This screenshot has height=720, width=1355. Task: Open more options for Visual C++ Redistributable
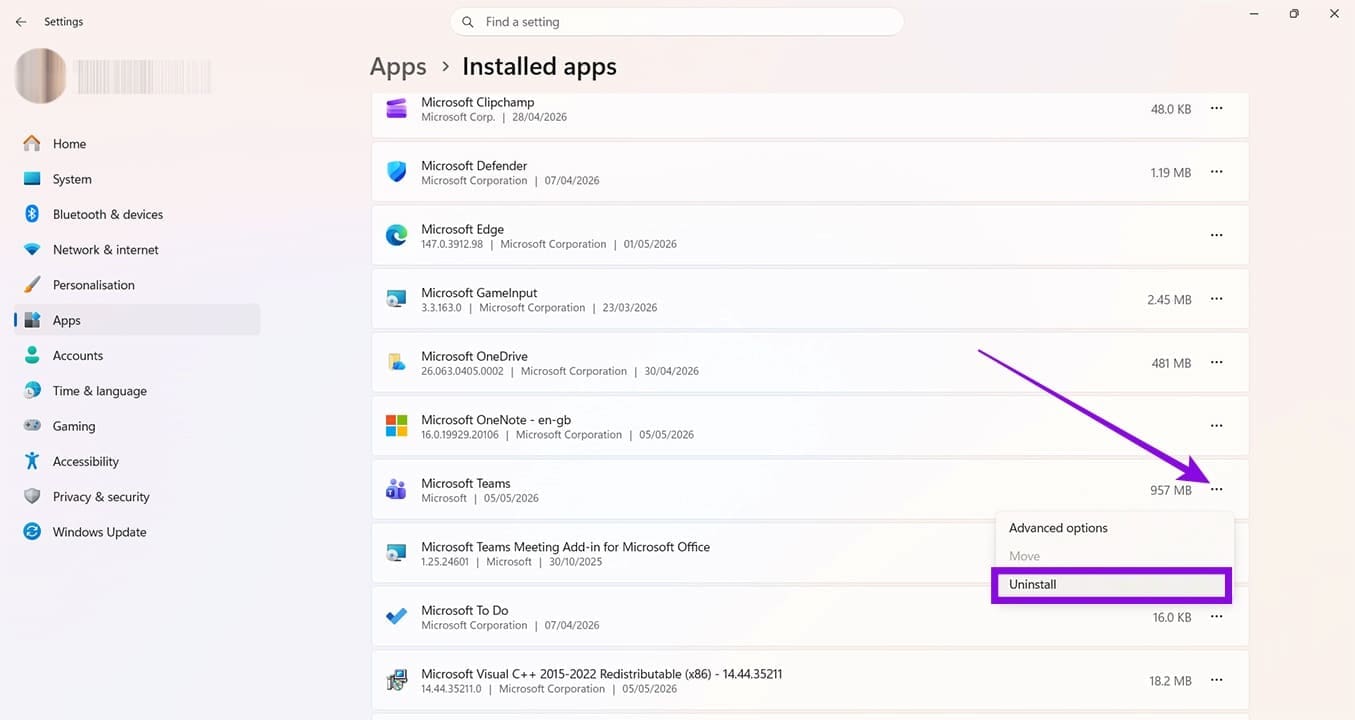(1217, 680)
